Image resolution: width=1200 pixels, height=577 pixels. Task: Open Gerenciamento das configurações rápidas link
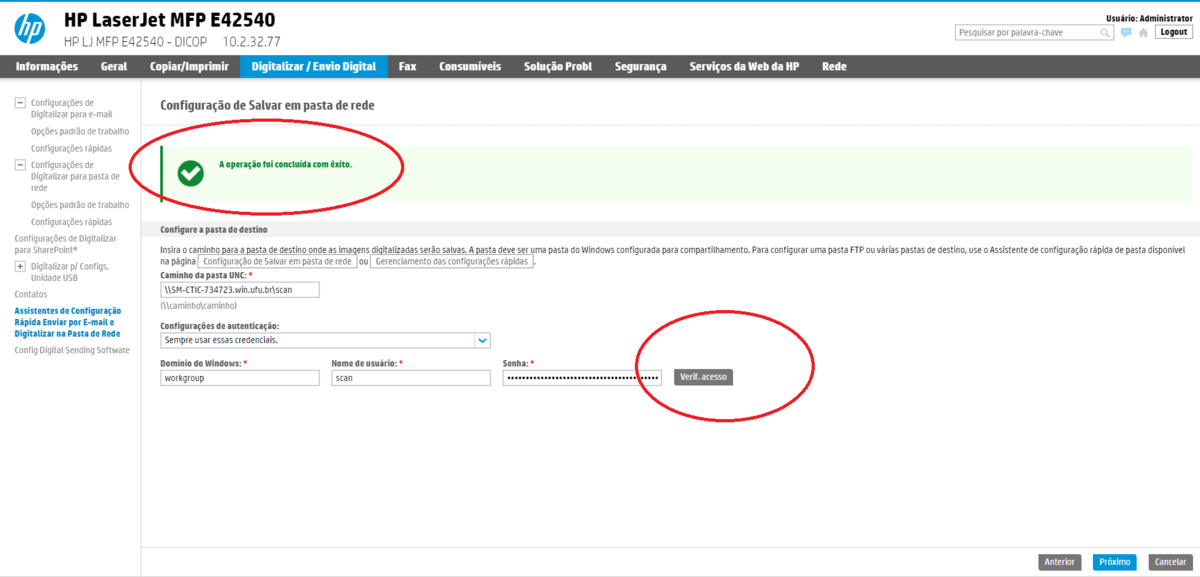pyautogui.click(x=452, y=261)
